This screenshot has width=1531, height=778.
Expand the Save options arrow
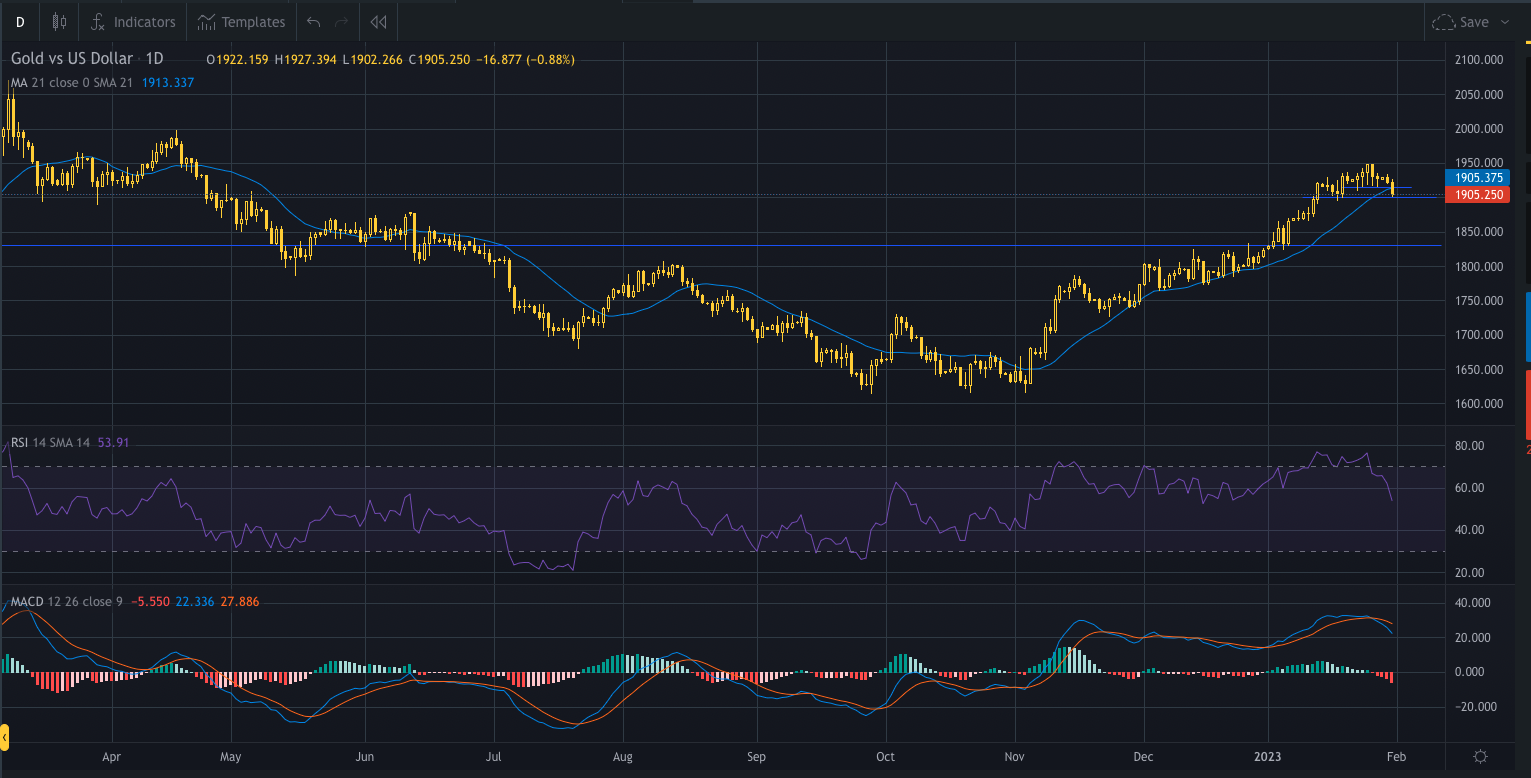pos(1505,21)
